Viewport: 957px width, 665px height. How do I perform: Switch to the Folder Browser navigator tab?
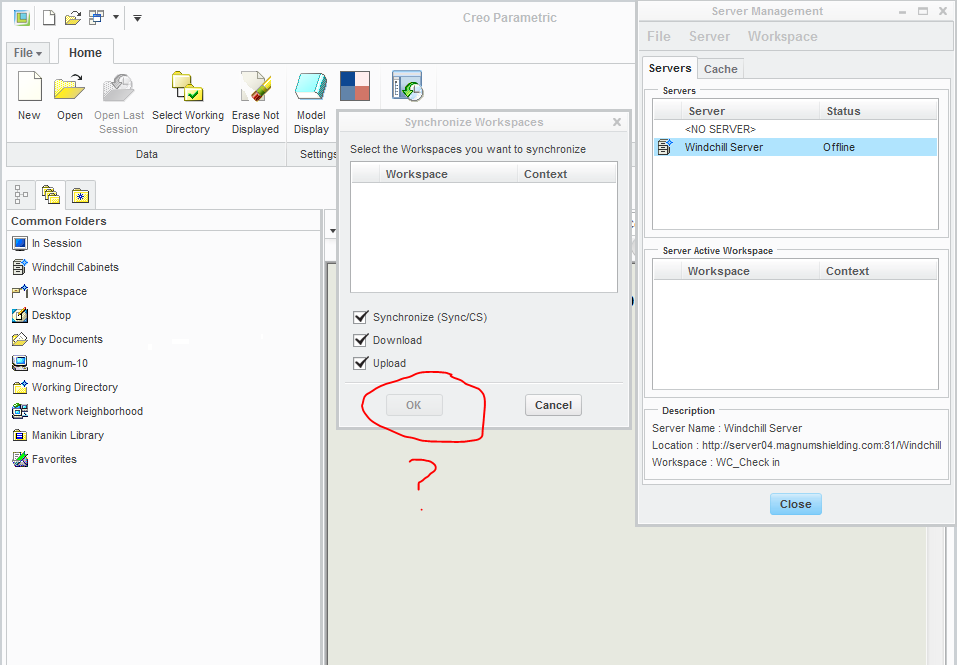coord(51,195)
